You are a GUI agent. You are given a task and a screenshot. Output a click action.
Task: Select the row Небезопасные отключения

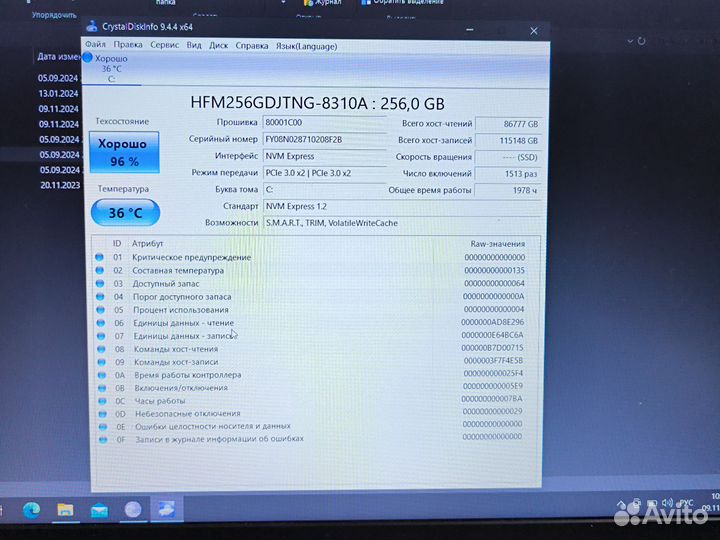[310, 413]
